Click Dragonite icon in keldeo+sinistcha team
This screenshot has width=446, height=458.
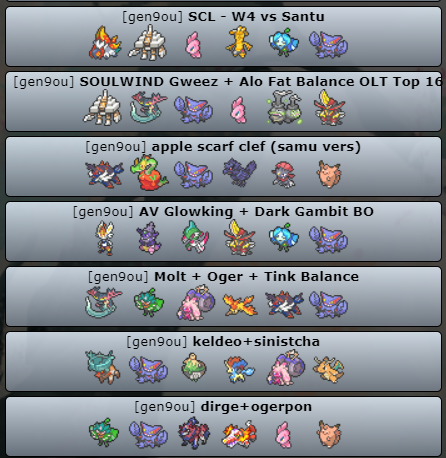329,369
